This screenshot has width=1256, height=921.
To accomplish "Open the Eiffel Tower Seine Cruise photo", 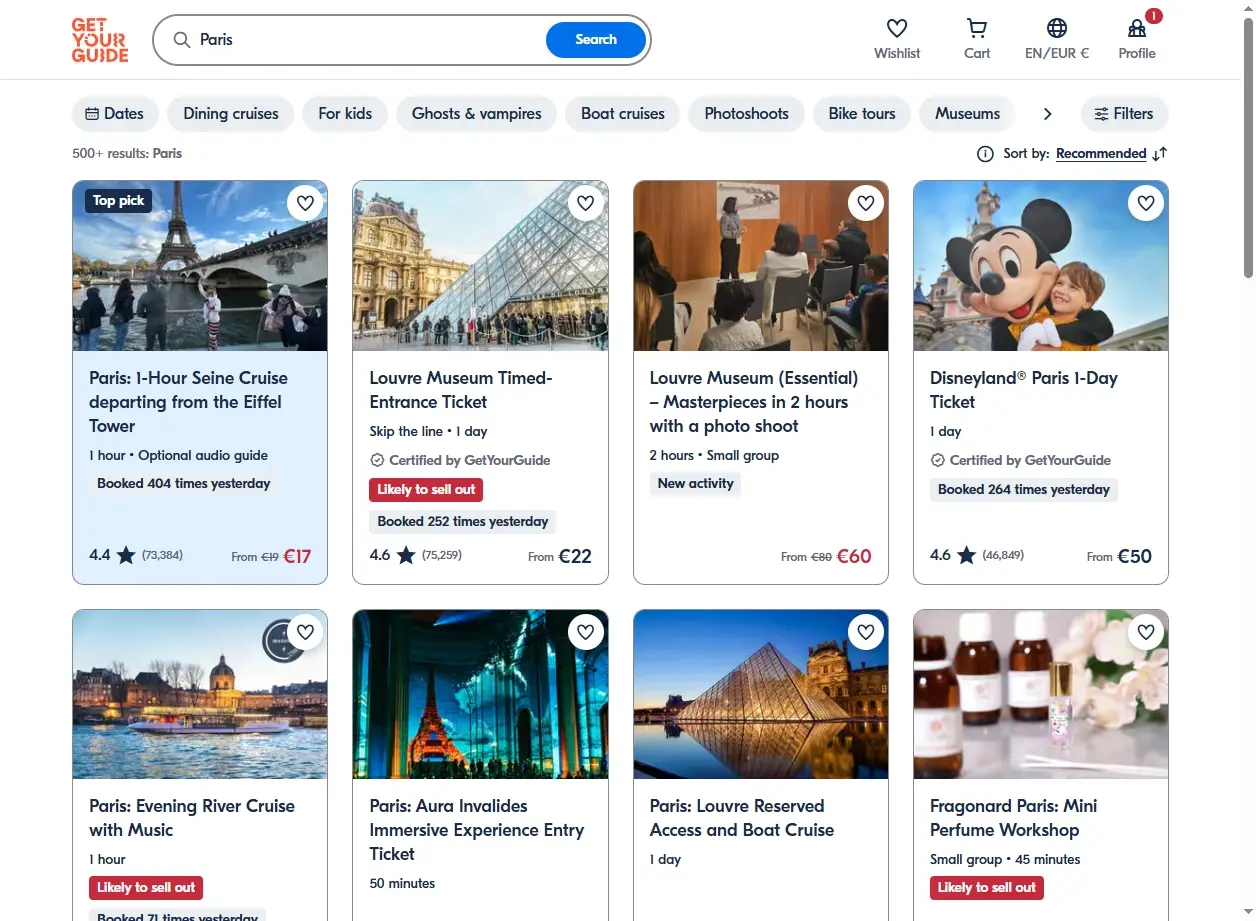I will pos(200,266).
